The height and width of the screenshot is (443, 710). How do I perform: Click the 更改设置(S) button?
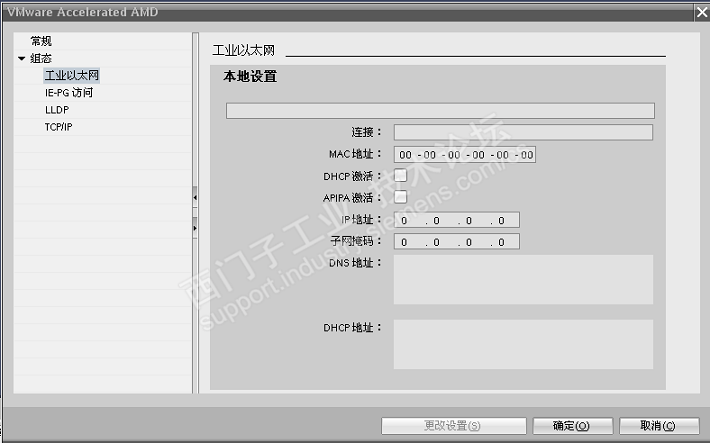click(x=454, y=426)
